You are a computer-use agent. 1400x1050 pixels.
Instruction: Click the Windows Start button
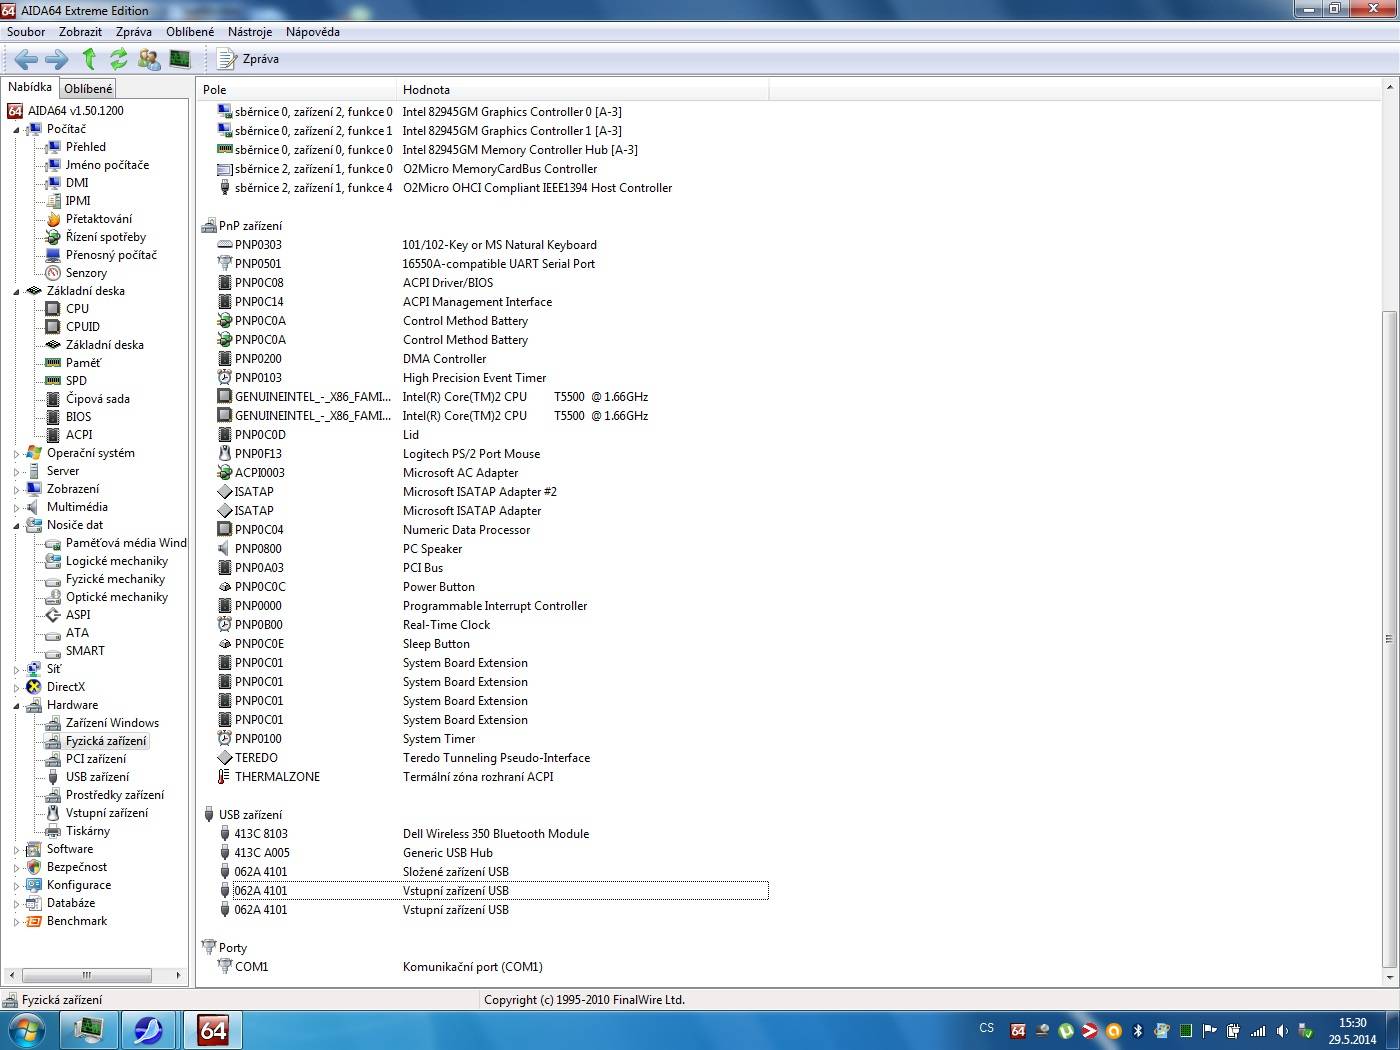[x=26, y=1030]
